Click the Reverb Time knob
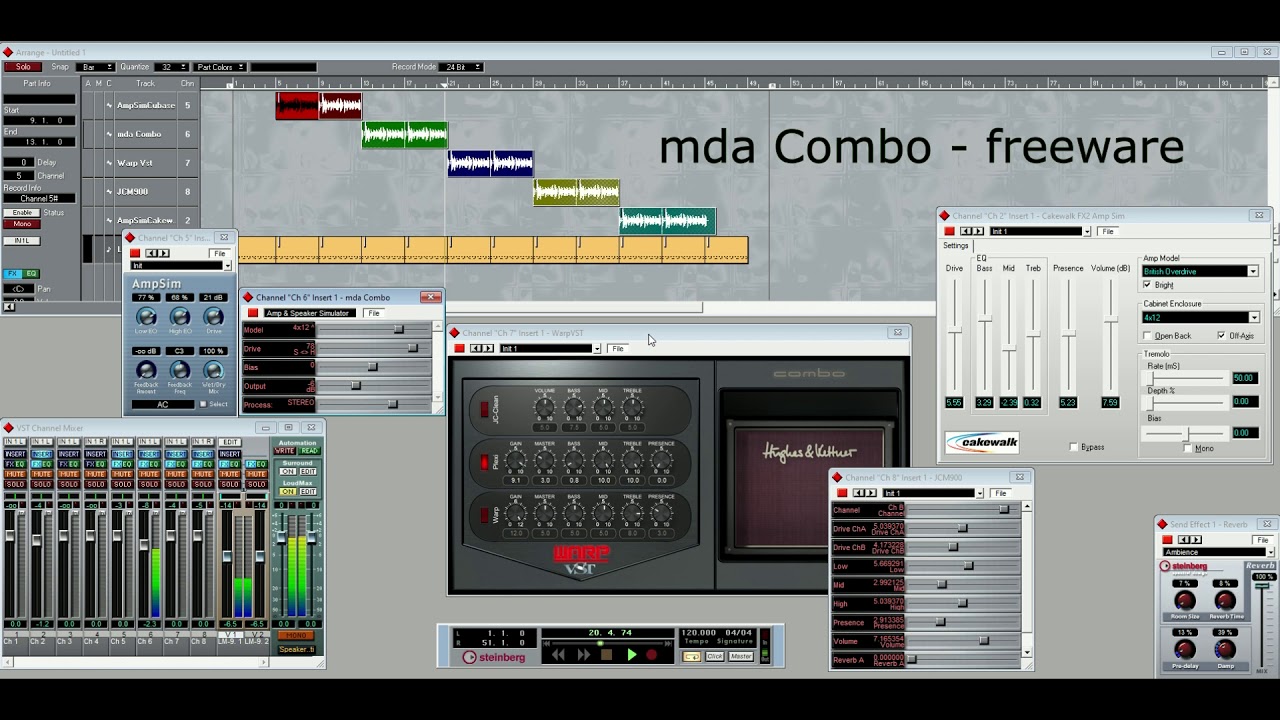This screenshot has width=1280, height=720. [1225, 601]
